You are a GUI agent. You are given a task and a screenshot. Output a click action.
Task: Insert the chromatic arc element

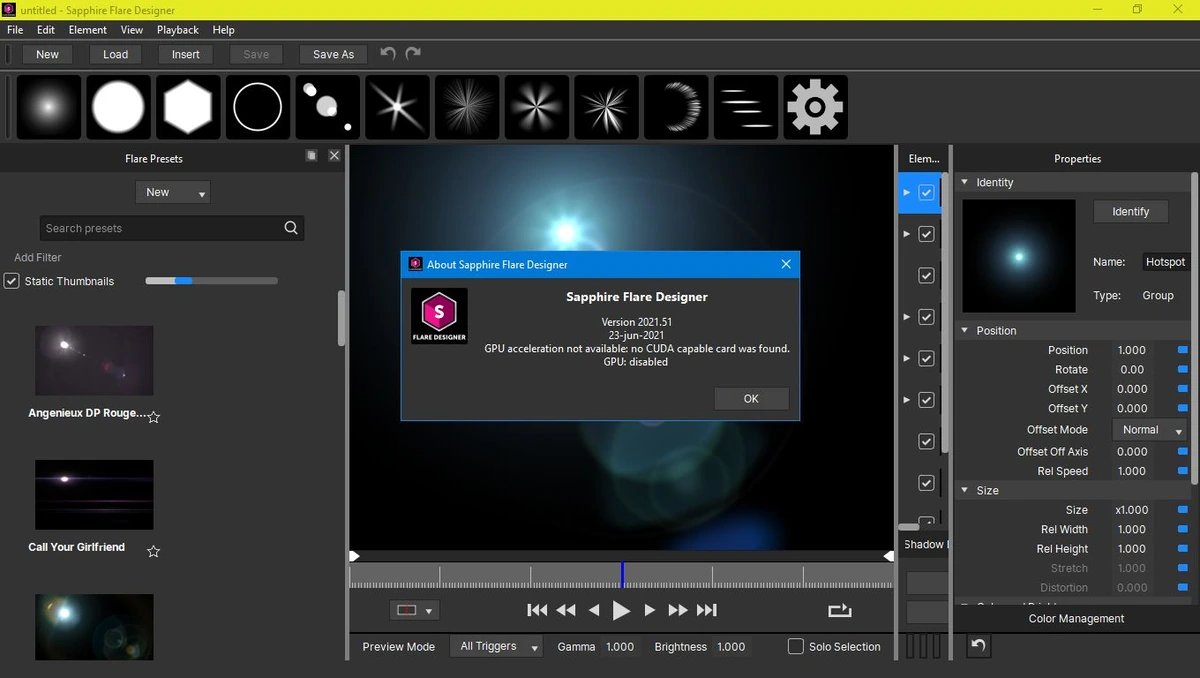click(676, 107)
